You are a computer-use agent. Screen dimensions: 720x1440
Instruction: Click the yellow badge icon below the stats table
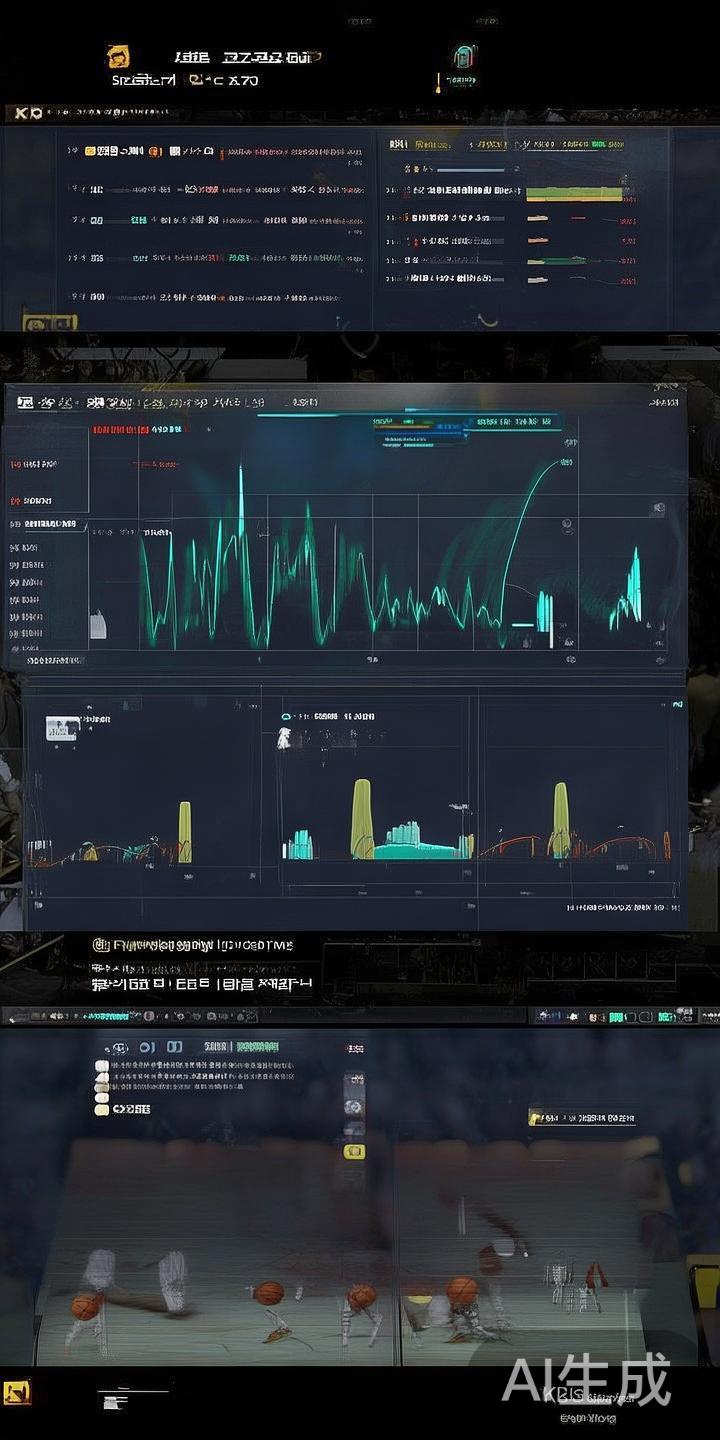coord(50,322)
